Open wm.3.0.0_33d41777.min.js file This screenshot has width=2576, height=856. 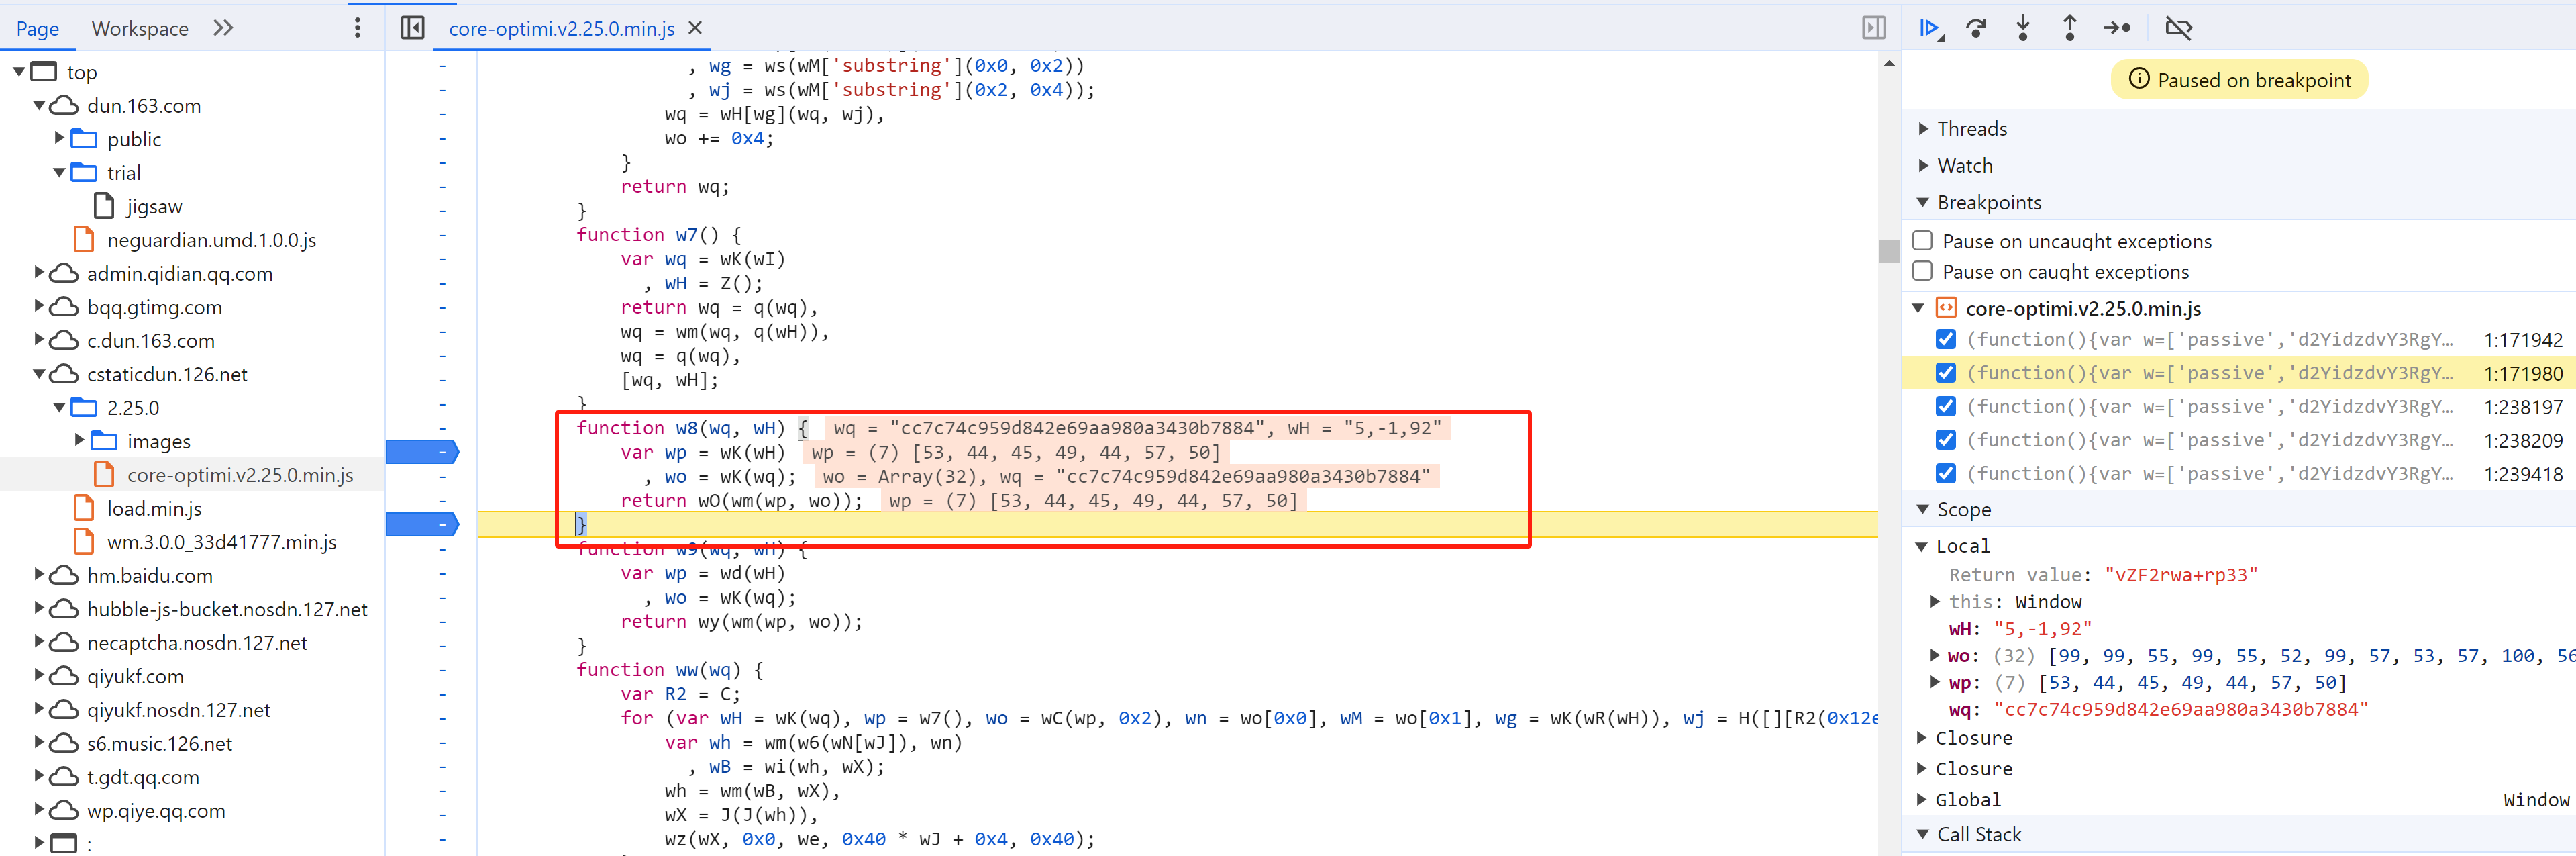point(221,542)
